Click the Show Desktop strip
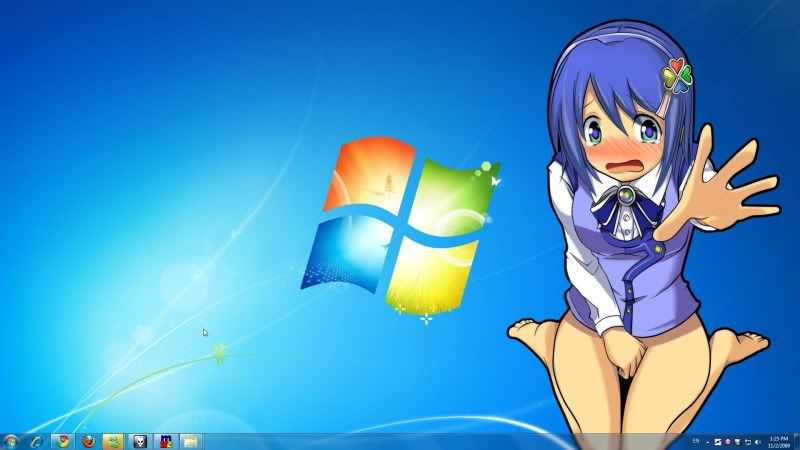The height and width of the screenshot is (450, 800). click(796, 441)
